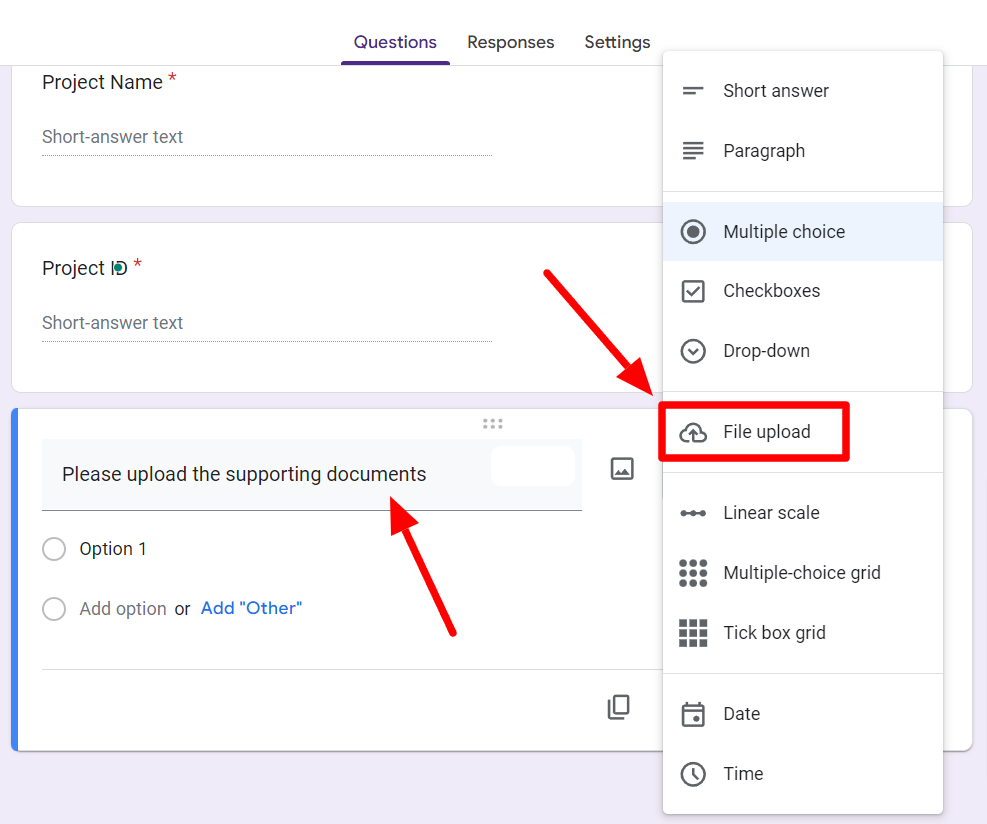This screenshot has width=987, height=824.
Task: Click the multiple choice radio icon
Action: pyautogui.click(x=693, y=232)
